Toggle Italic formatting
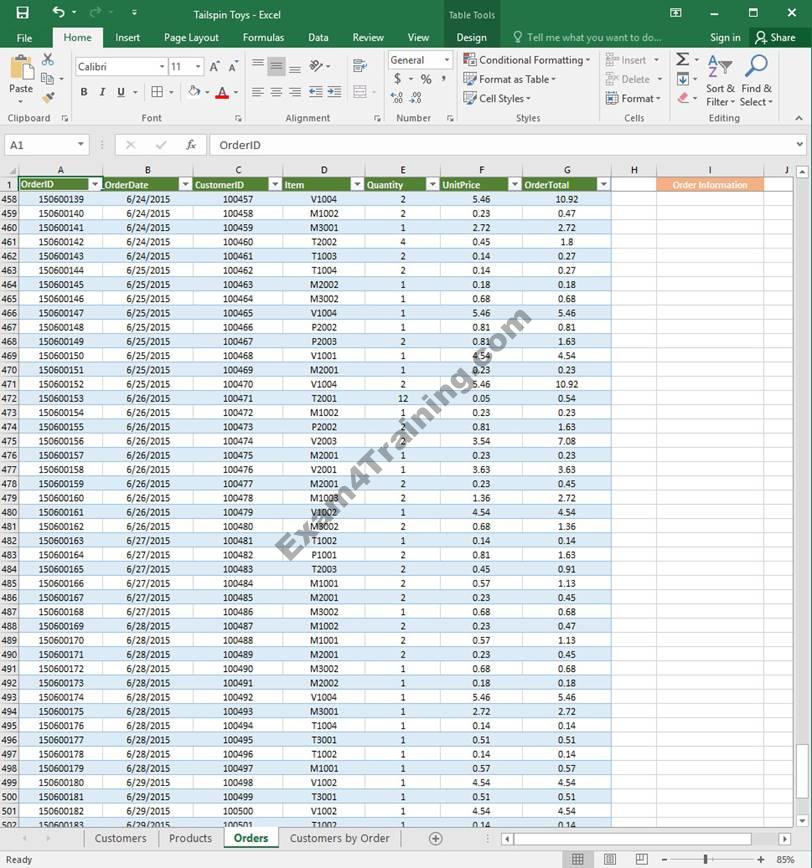Viewport: 812px width, 868px height. coord(102,92)
